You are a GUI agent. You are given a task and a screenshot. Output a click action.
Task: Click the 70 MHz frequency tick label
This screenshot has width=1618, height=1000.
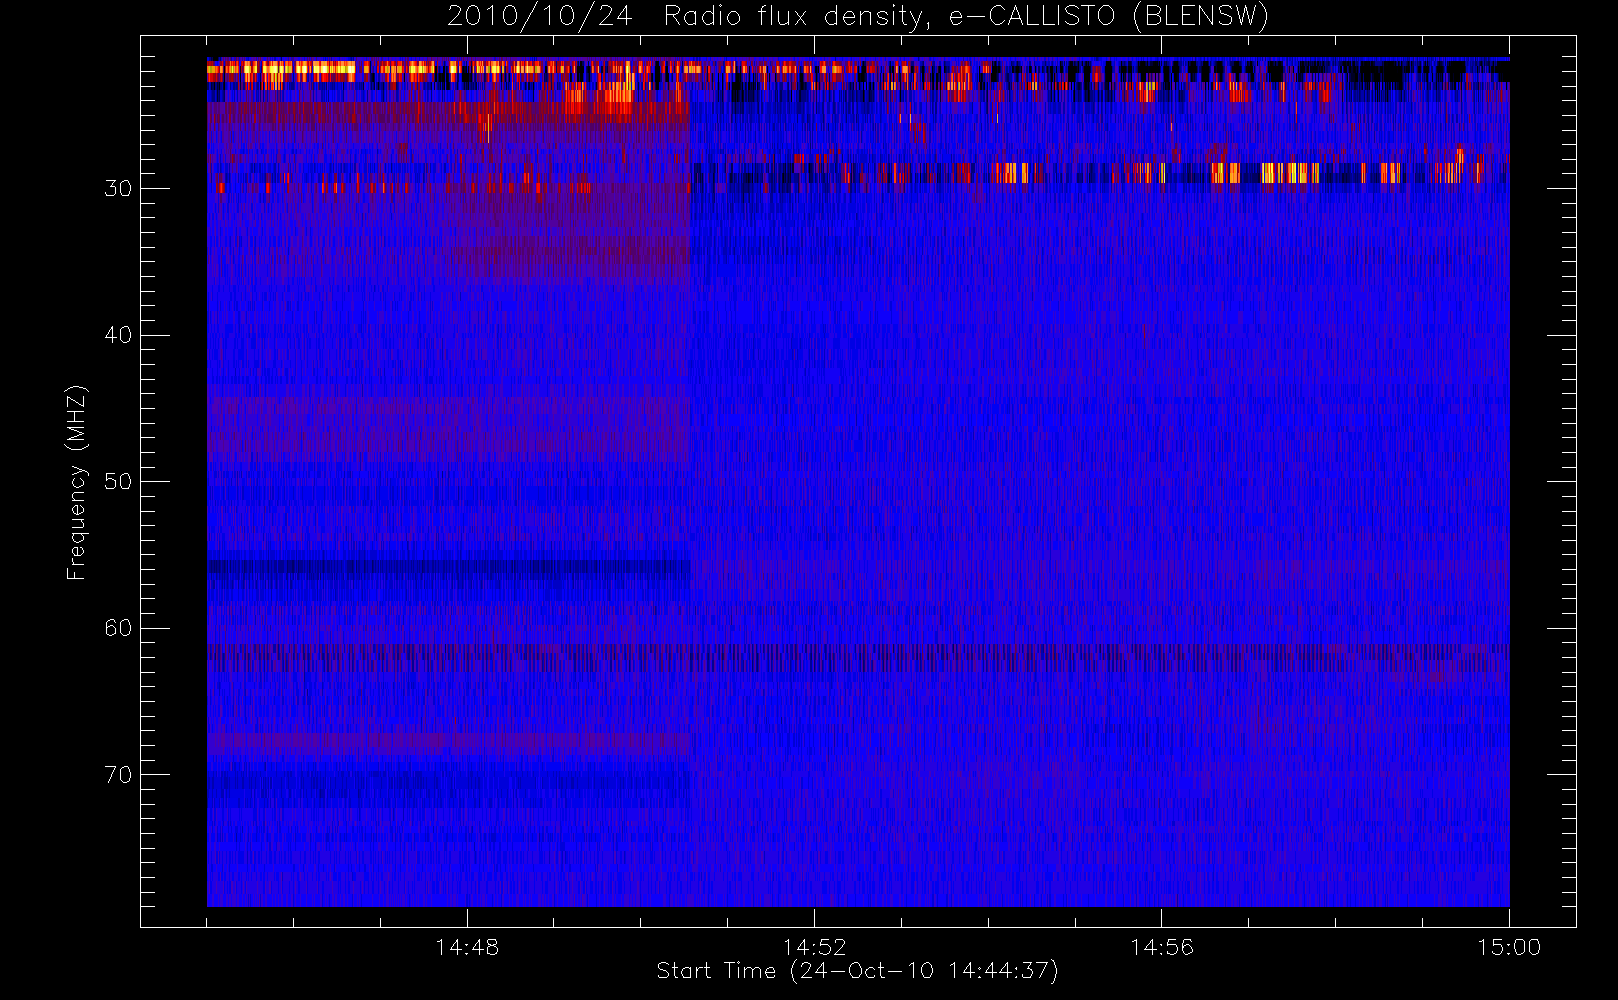click(118, 775)
